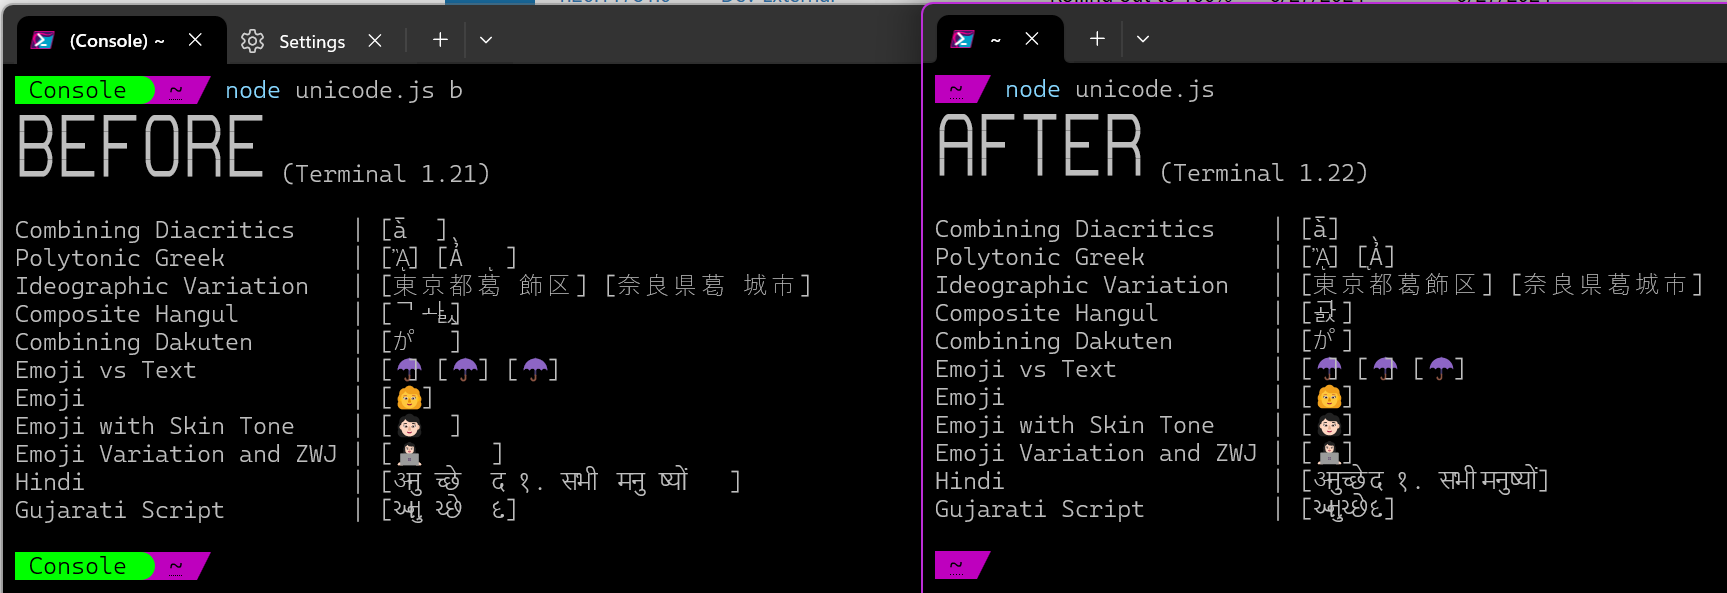This screenshot has height=593, width=1727.
Task: Click 'Gujarati Script' in AFTER window
Action: [x=1040, y=509]
